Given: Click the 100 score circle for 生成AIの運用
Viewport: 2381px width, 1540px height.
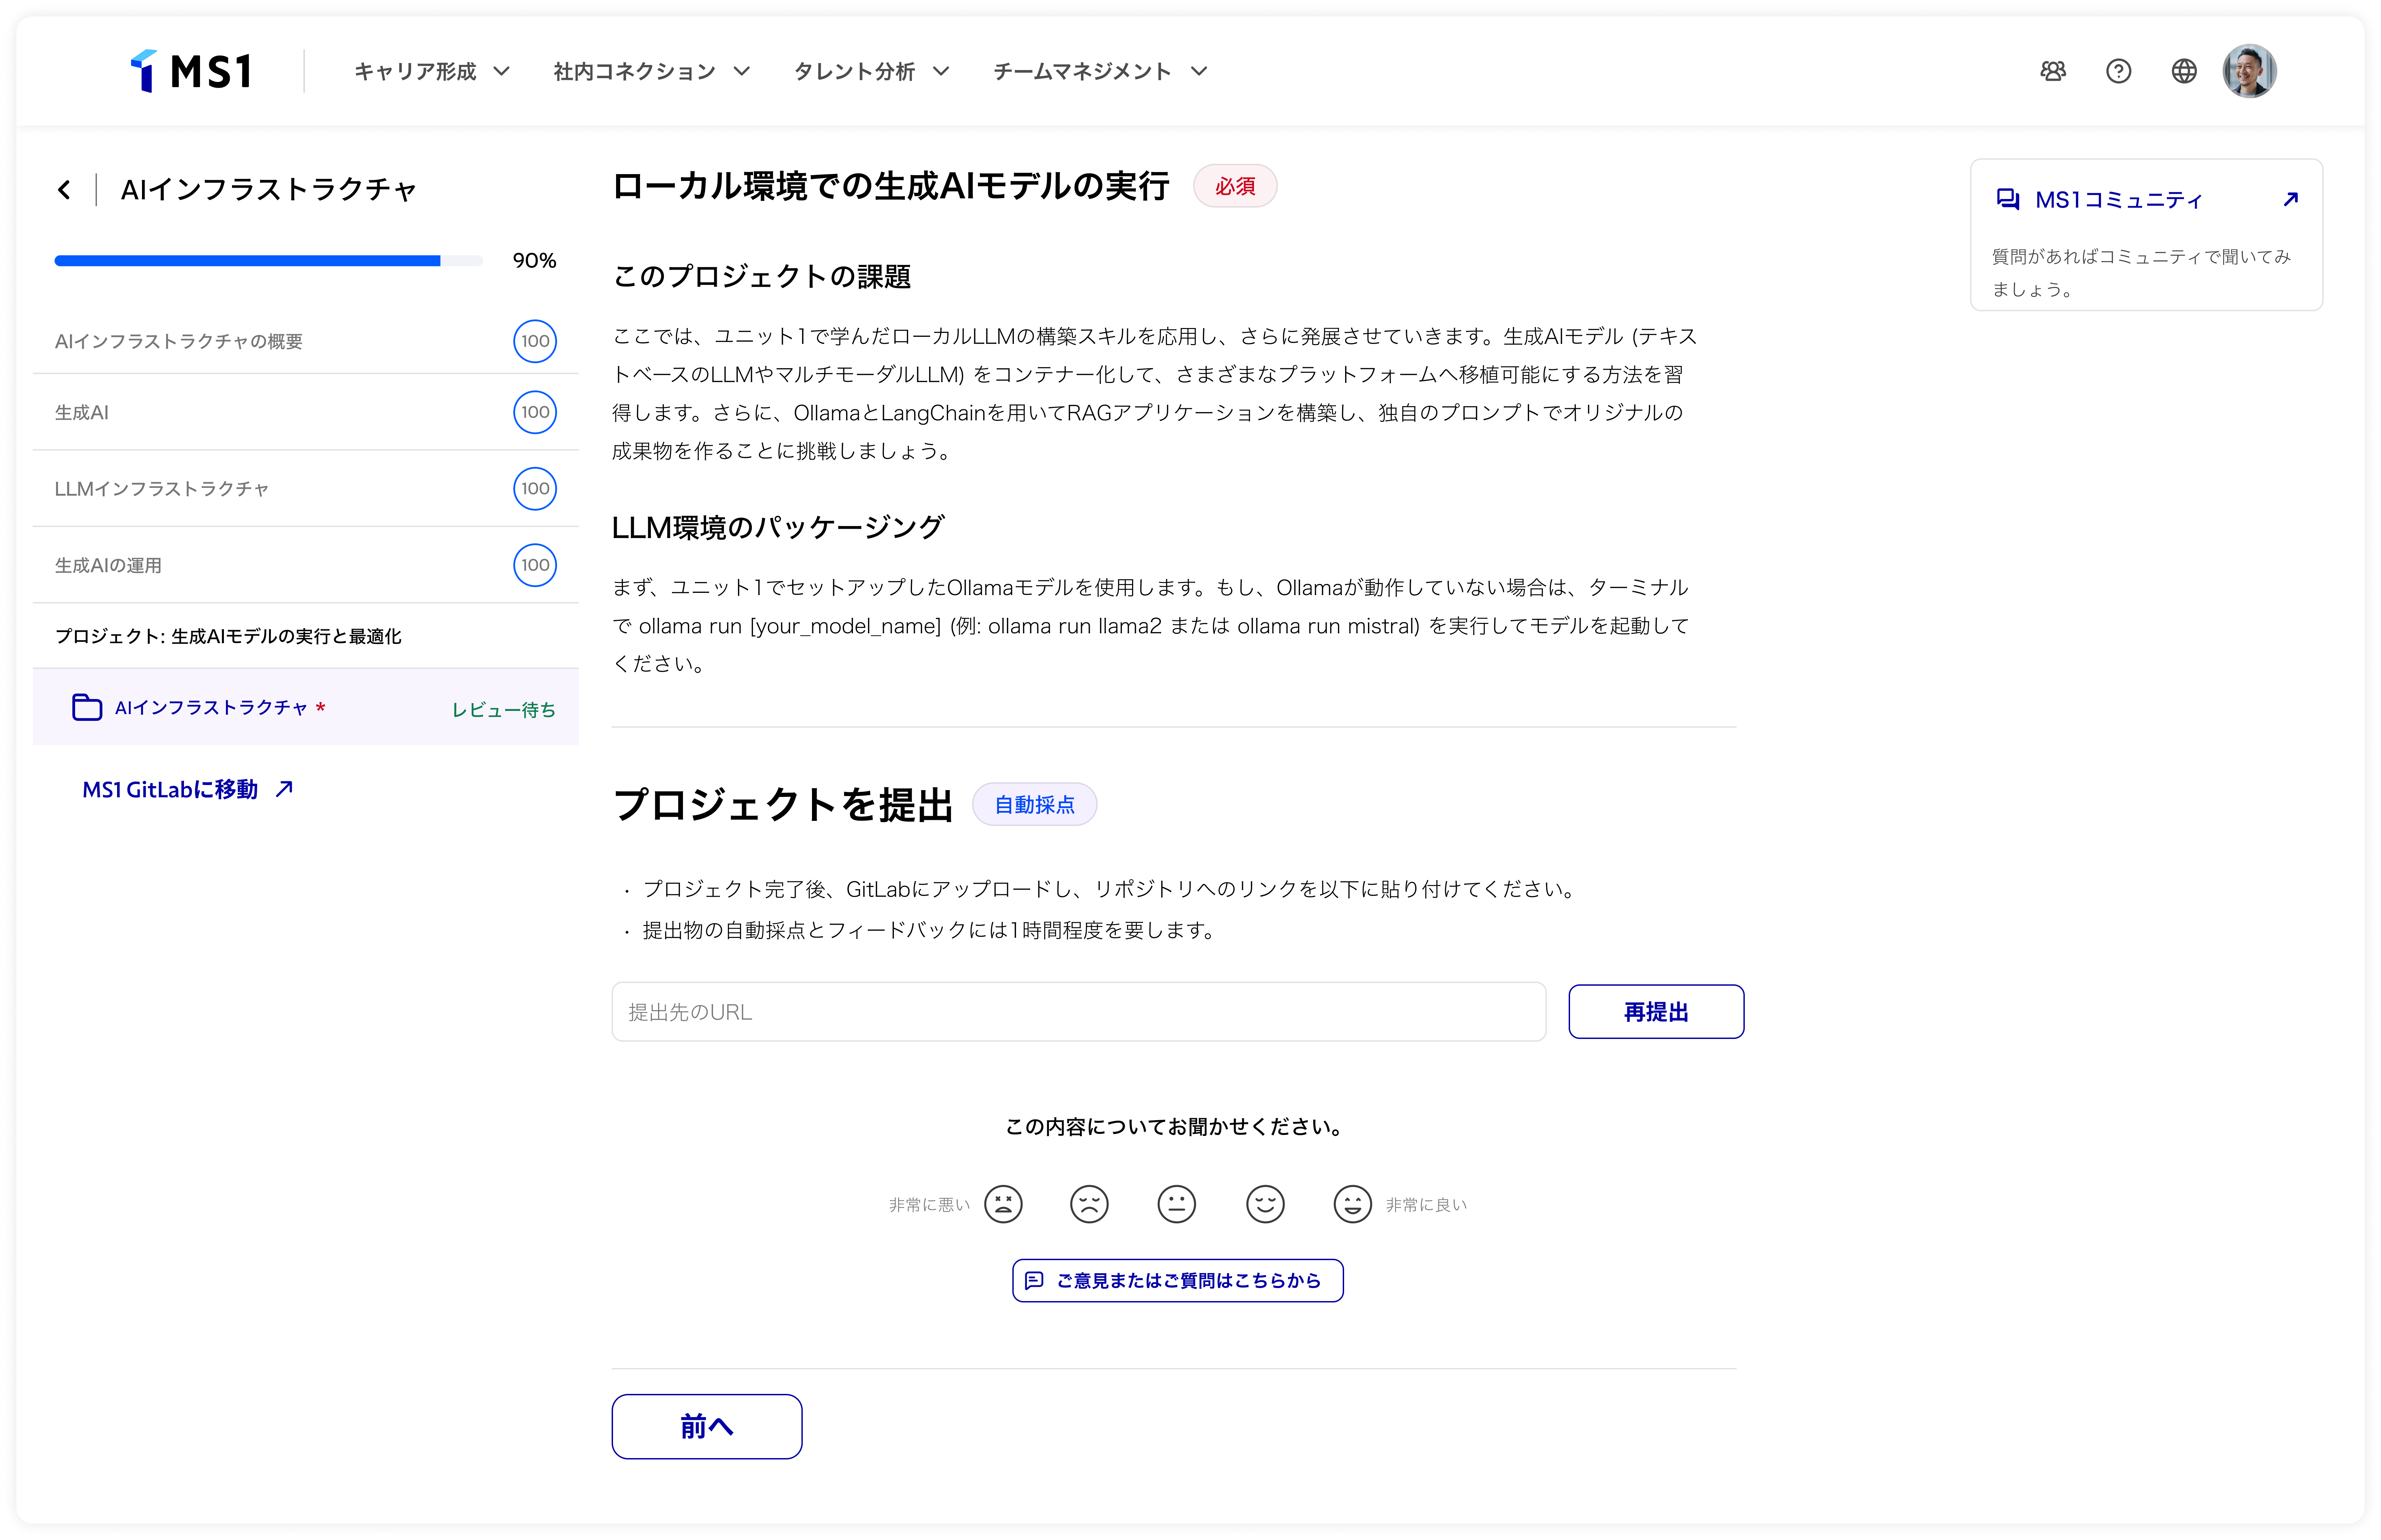Looking at the screenshot, I should click(x=535, y=565).
